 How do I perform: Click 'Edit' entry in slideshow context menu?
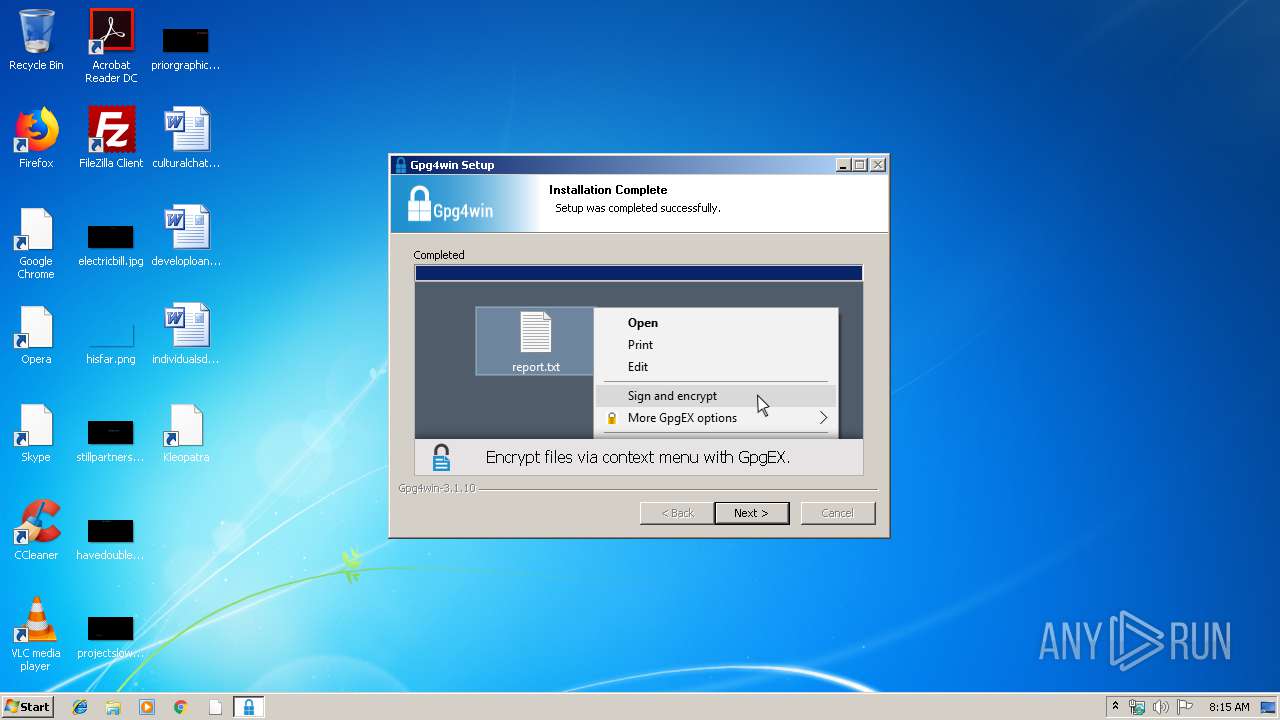click(638, 367)
